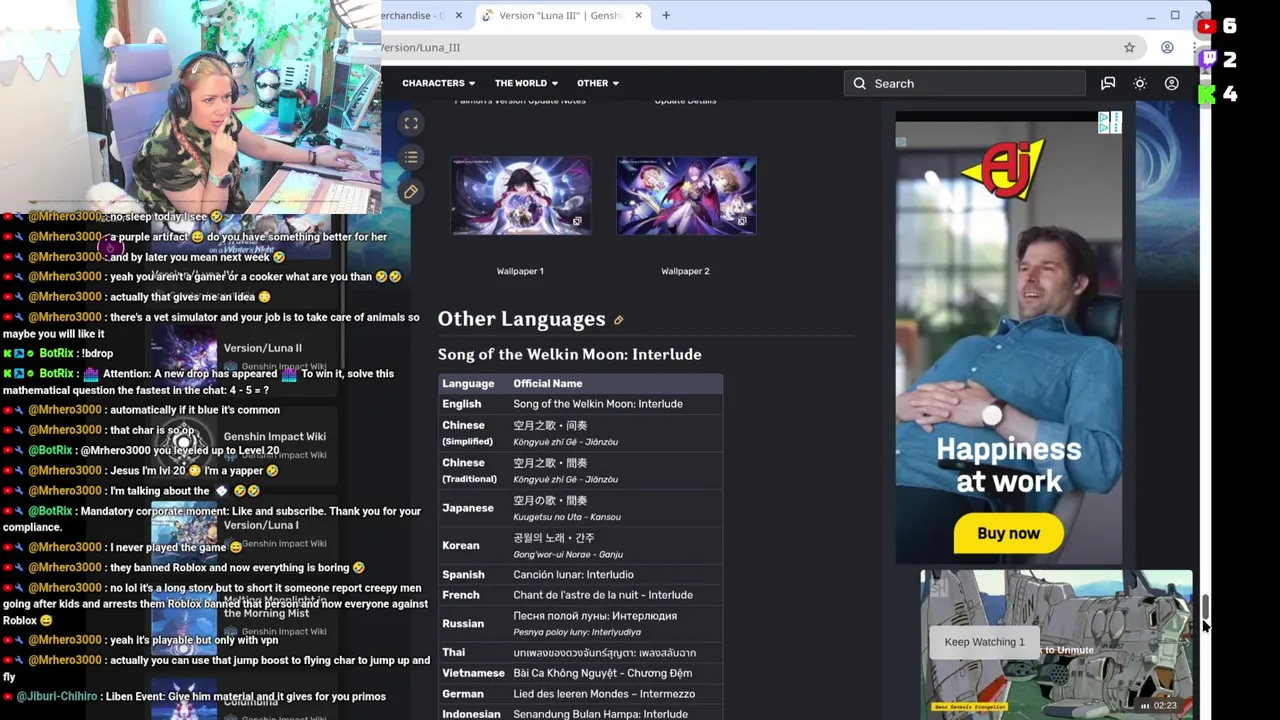Click the Official Name column header

coord(547,383)
